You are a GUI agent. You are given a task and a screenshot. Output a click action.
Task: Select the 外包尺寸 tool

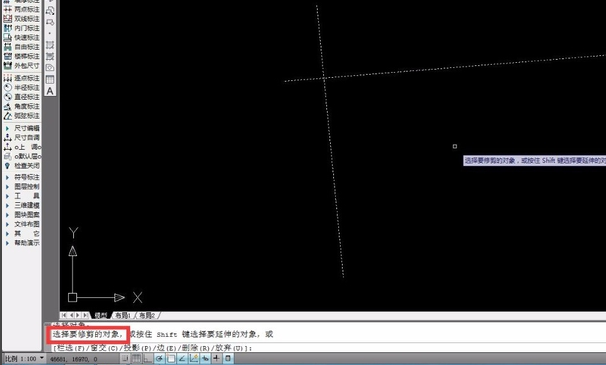[22, 66]
